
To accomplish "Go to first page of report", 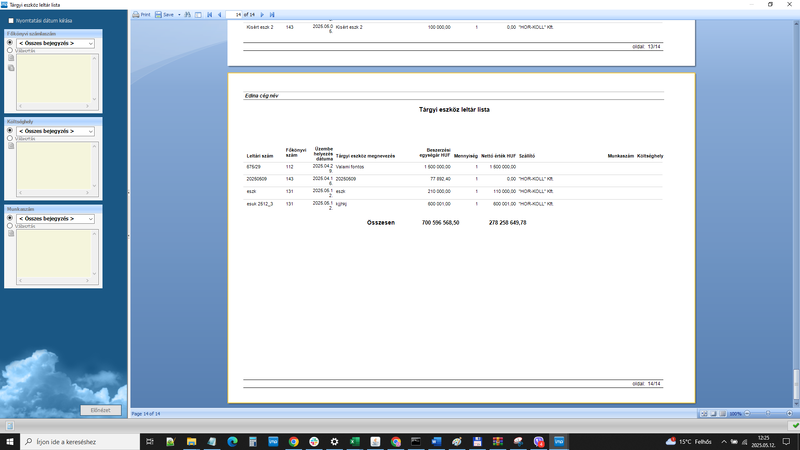I will 209,15.
